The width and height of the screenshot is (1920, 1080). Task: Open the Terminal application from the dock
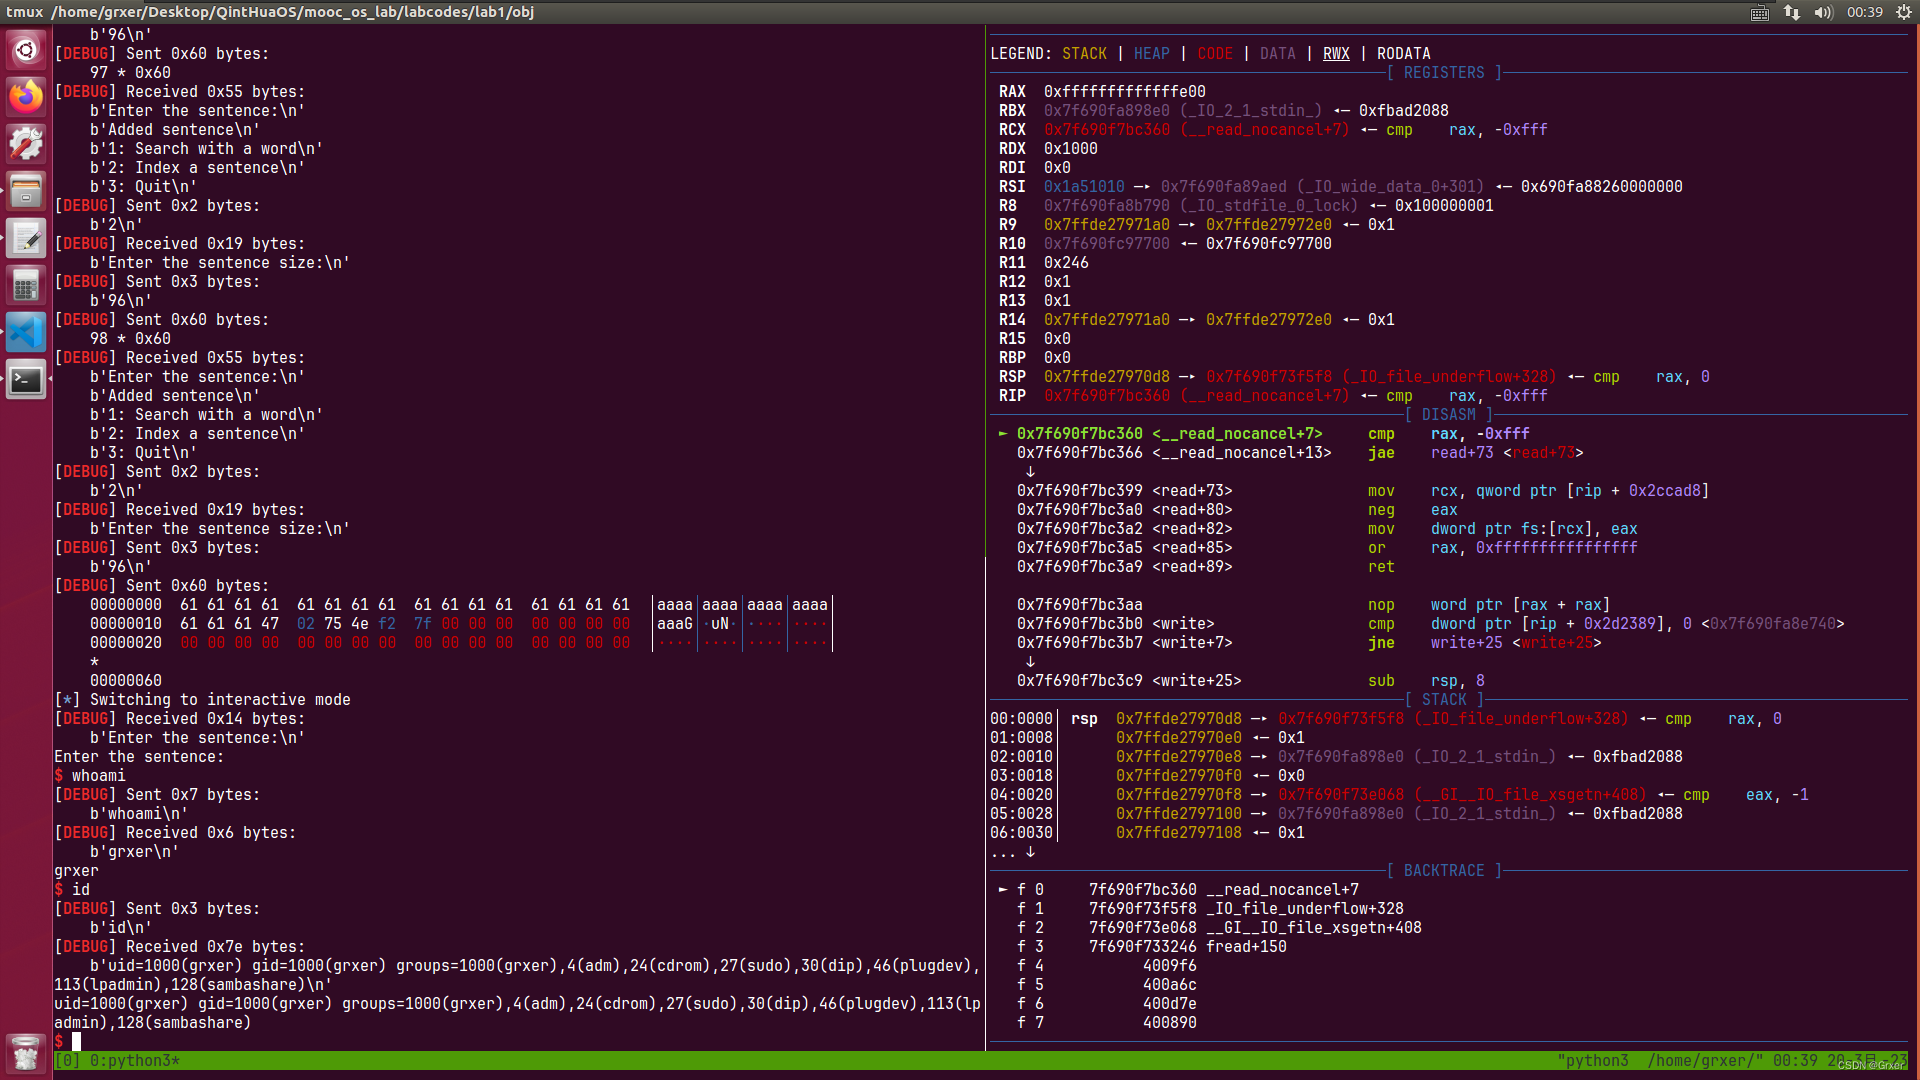click(25, 380)
